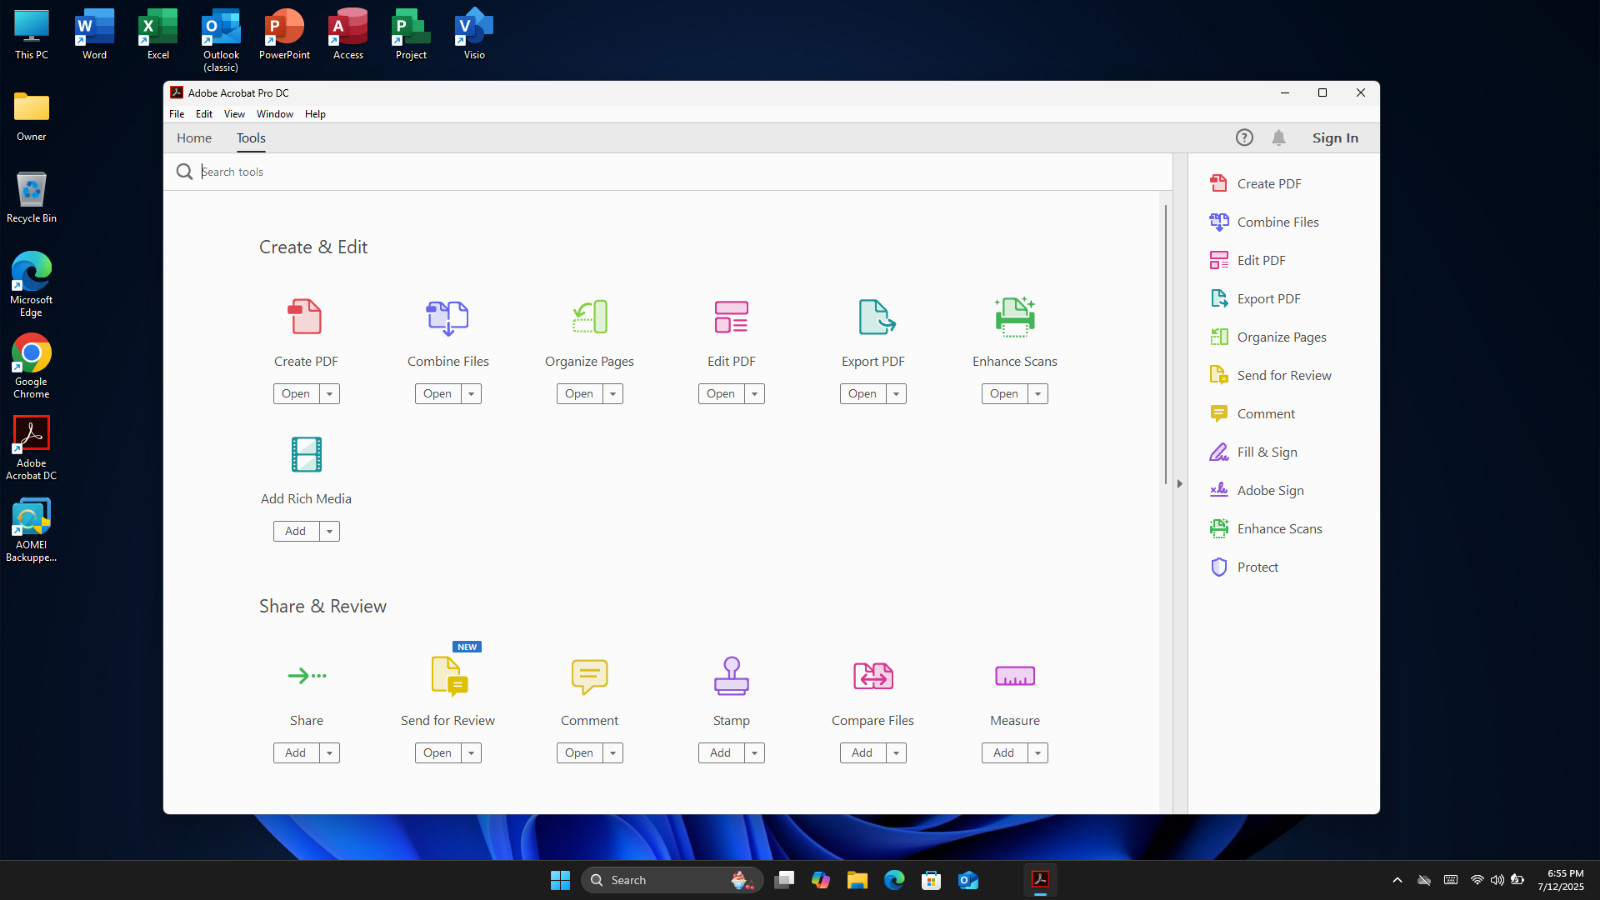Click the tools list vertical scrollbar
Screen dimensions: 1600x900
click(1166, 345)
